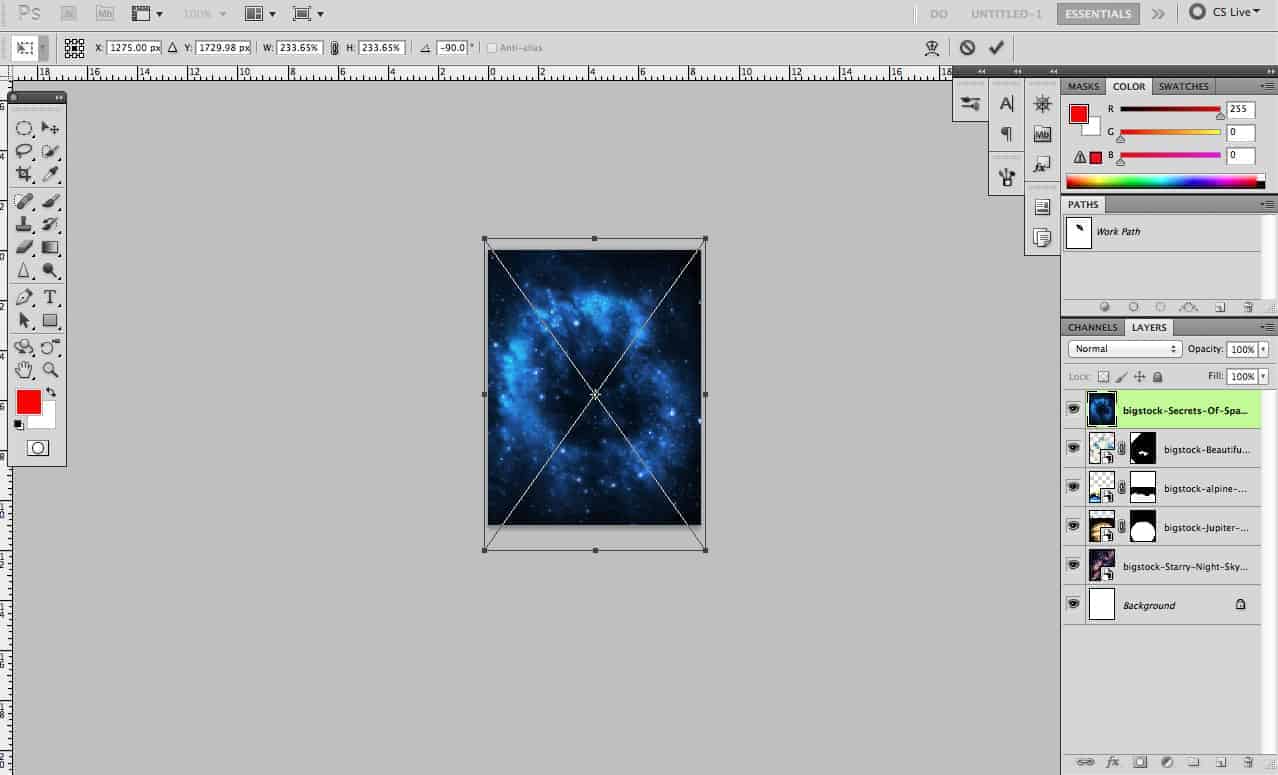Select the 3D Rotate tool
Image resolution: width=1278 pixels, height=775 pixels.
[24, 347]
